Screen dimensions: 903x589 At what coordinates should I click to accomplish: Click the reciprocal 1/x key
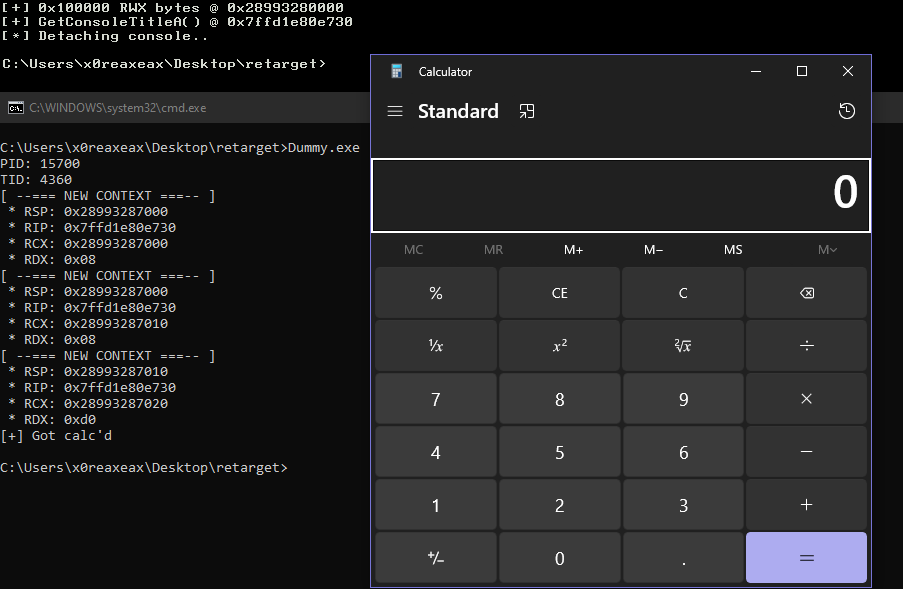tap(436, 345)
